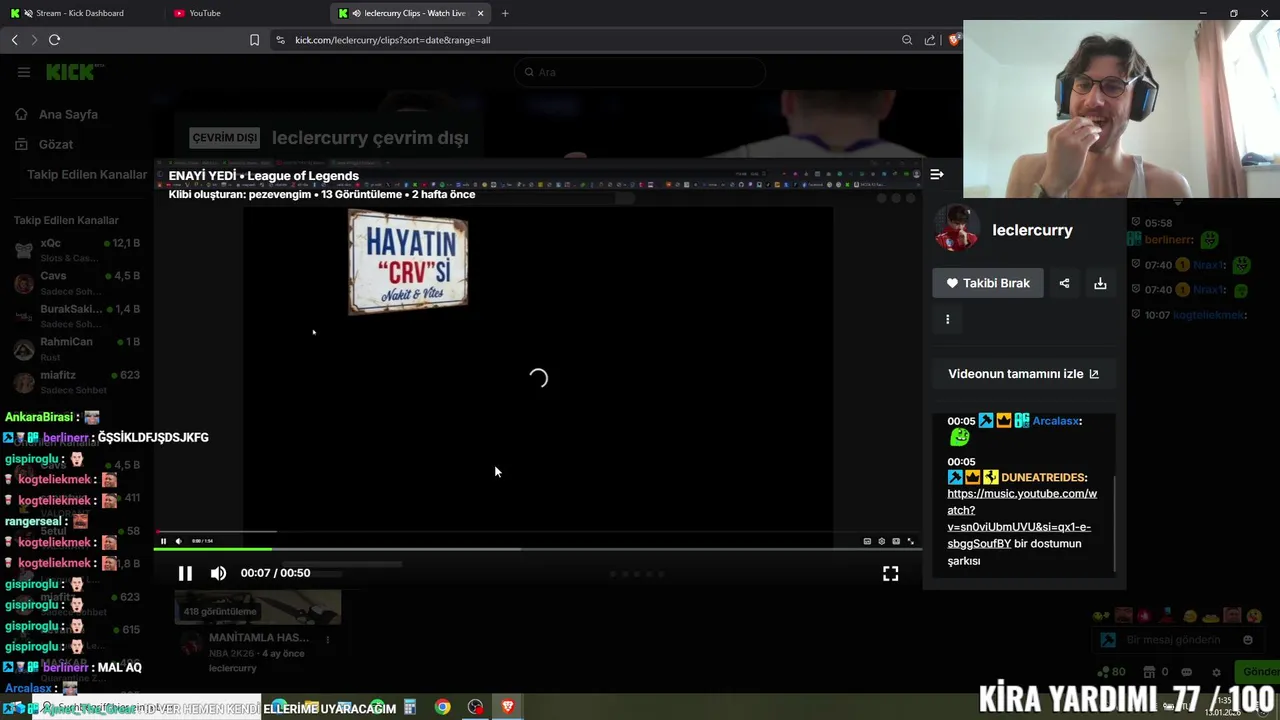Seek on the clip progress bar

point(537,549)
